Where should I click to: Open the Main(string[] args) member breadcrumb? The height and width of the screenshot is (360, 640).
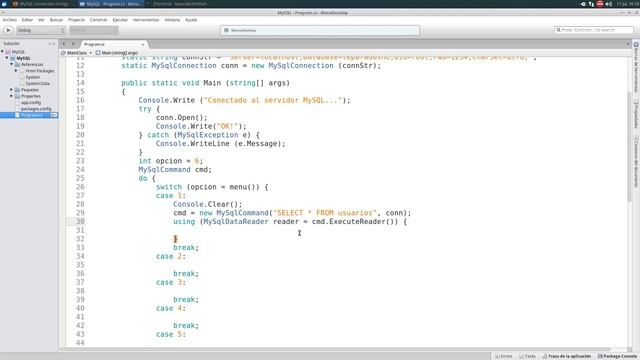pyautogui.click(x=117, y=53)
